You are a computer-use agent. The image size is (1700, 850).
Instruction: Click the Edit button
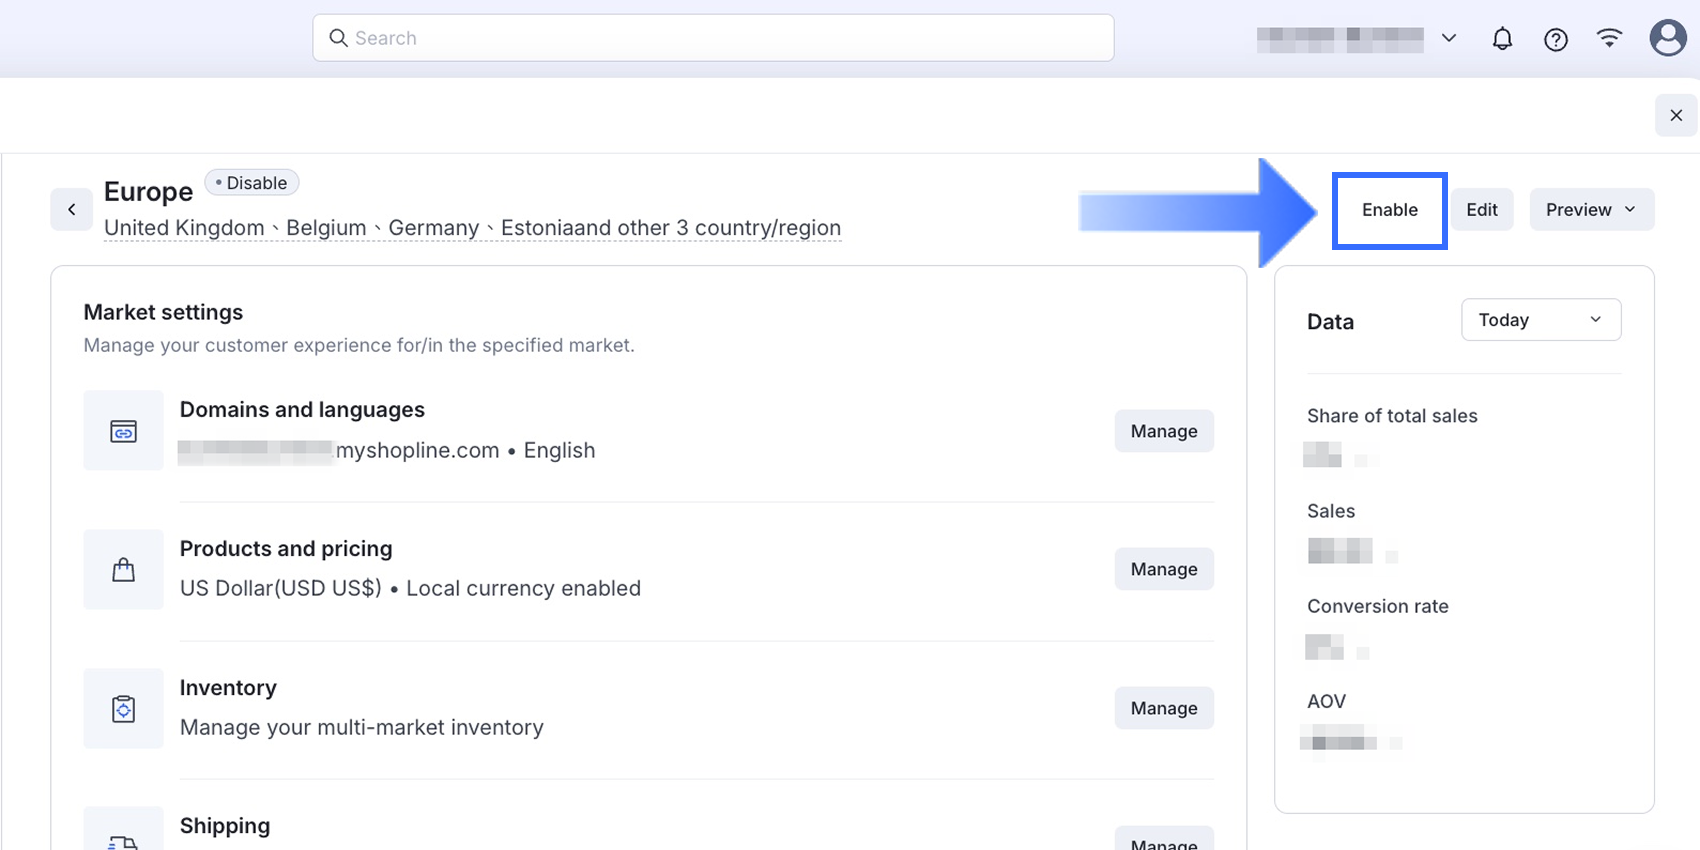click(1481, 210)
